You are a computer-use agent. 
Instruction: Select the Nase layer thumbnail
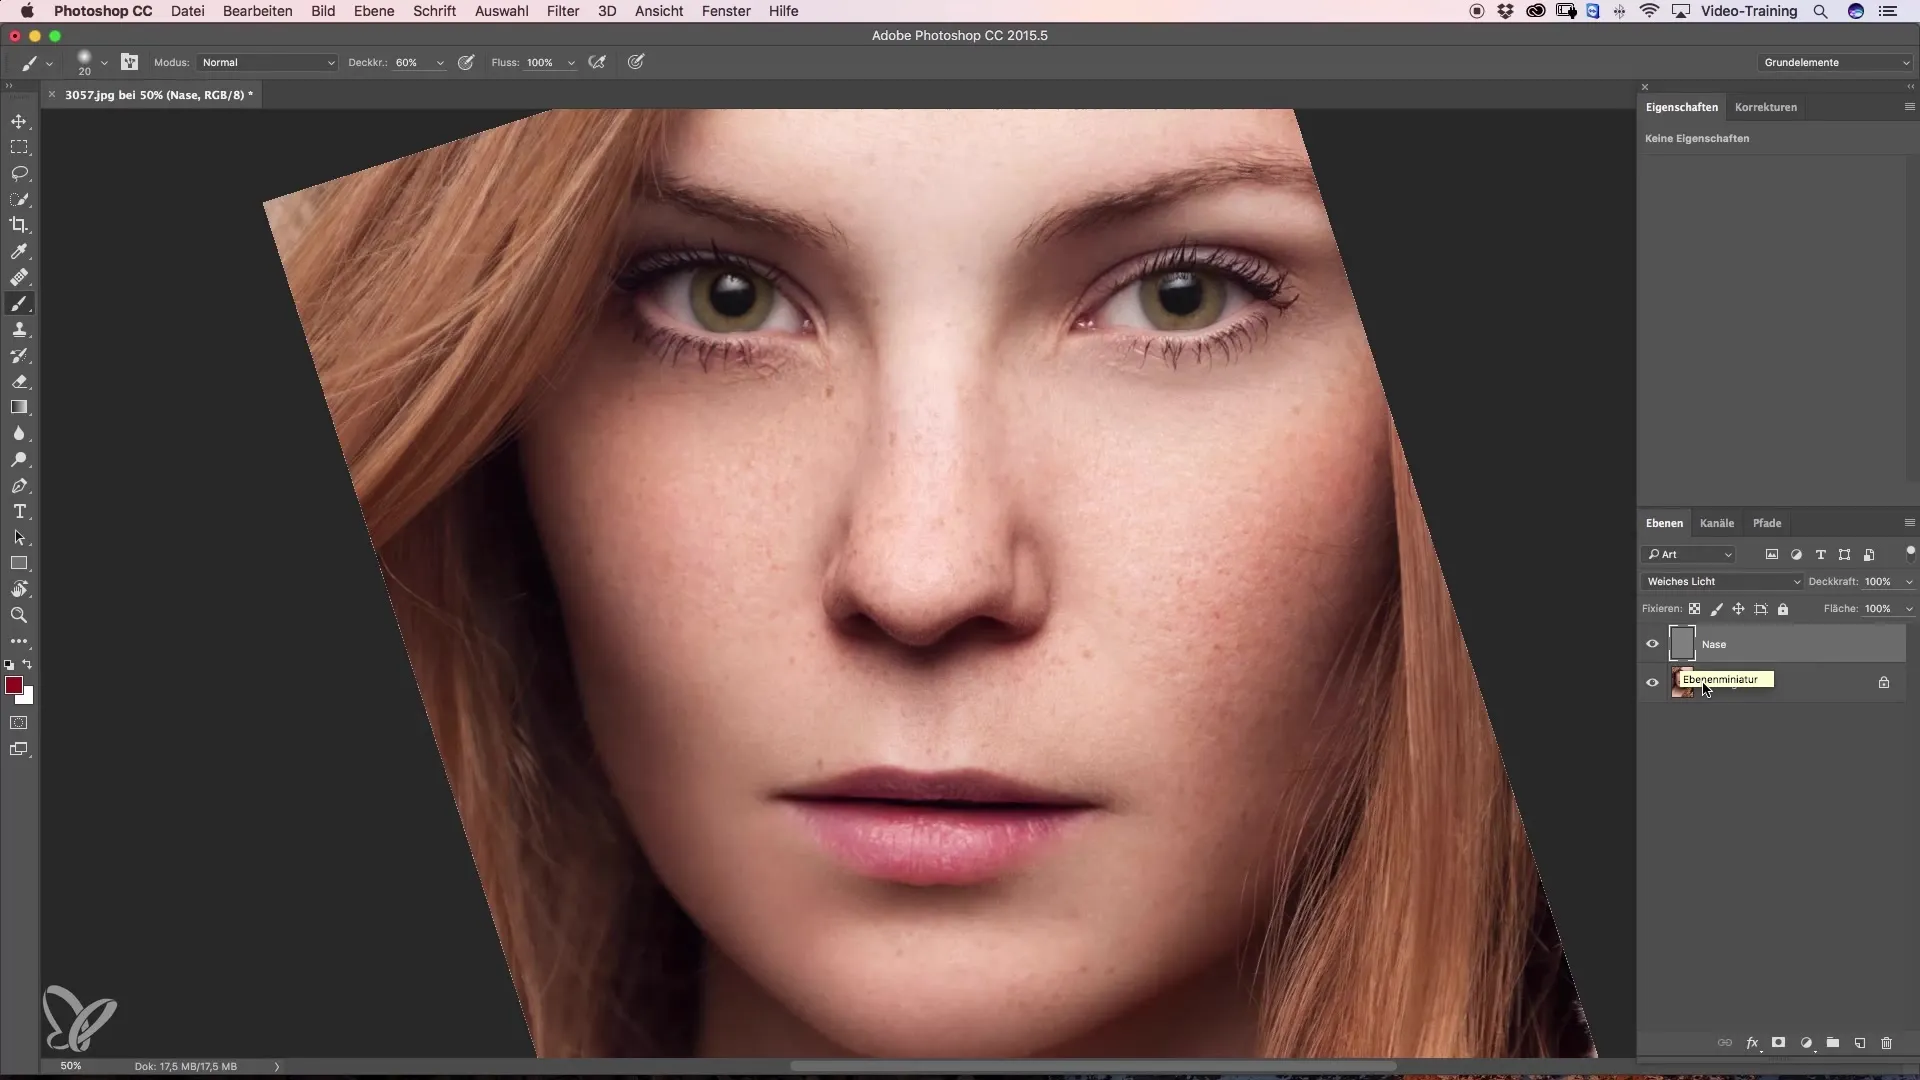[x=1683, y=644]
